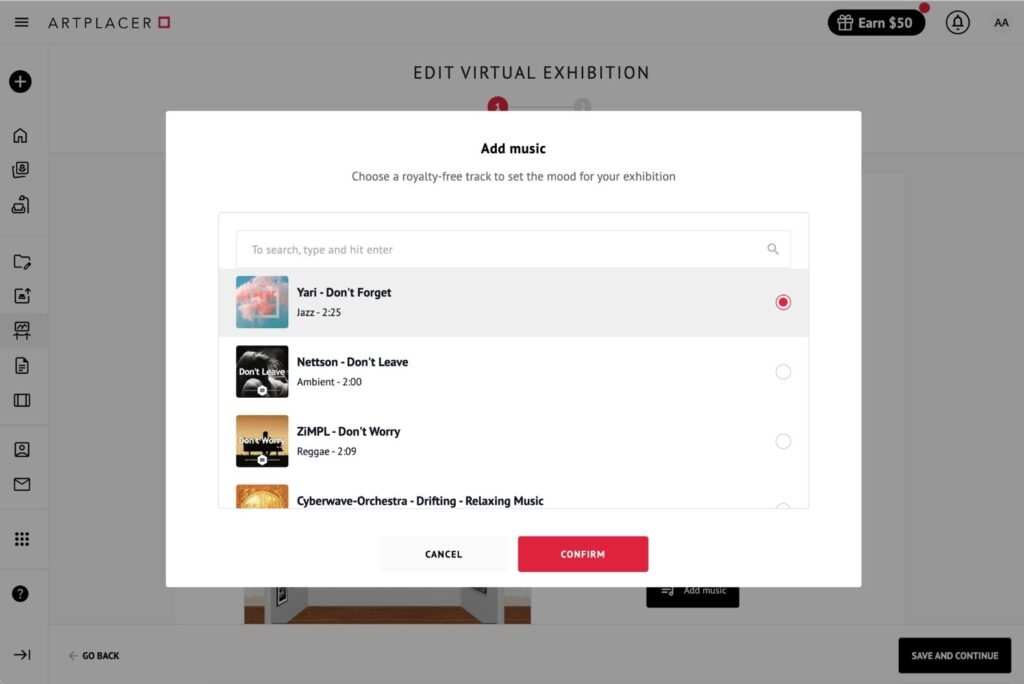
Task: Open the virtual exhibitions easel icon
Action: (22, 331)
